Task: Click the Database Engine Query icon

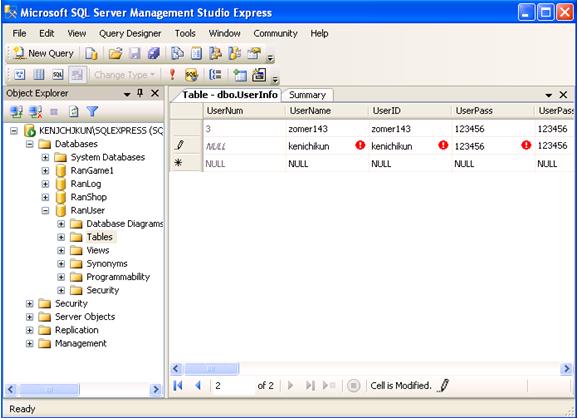Action: point(91,54)
